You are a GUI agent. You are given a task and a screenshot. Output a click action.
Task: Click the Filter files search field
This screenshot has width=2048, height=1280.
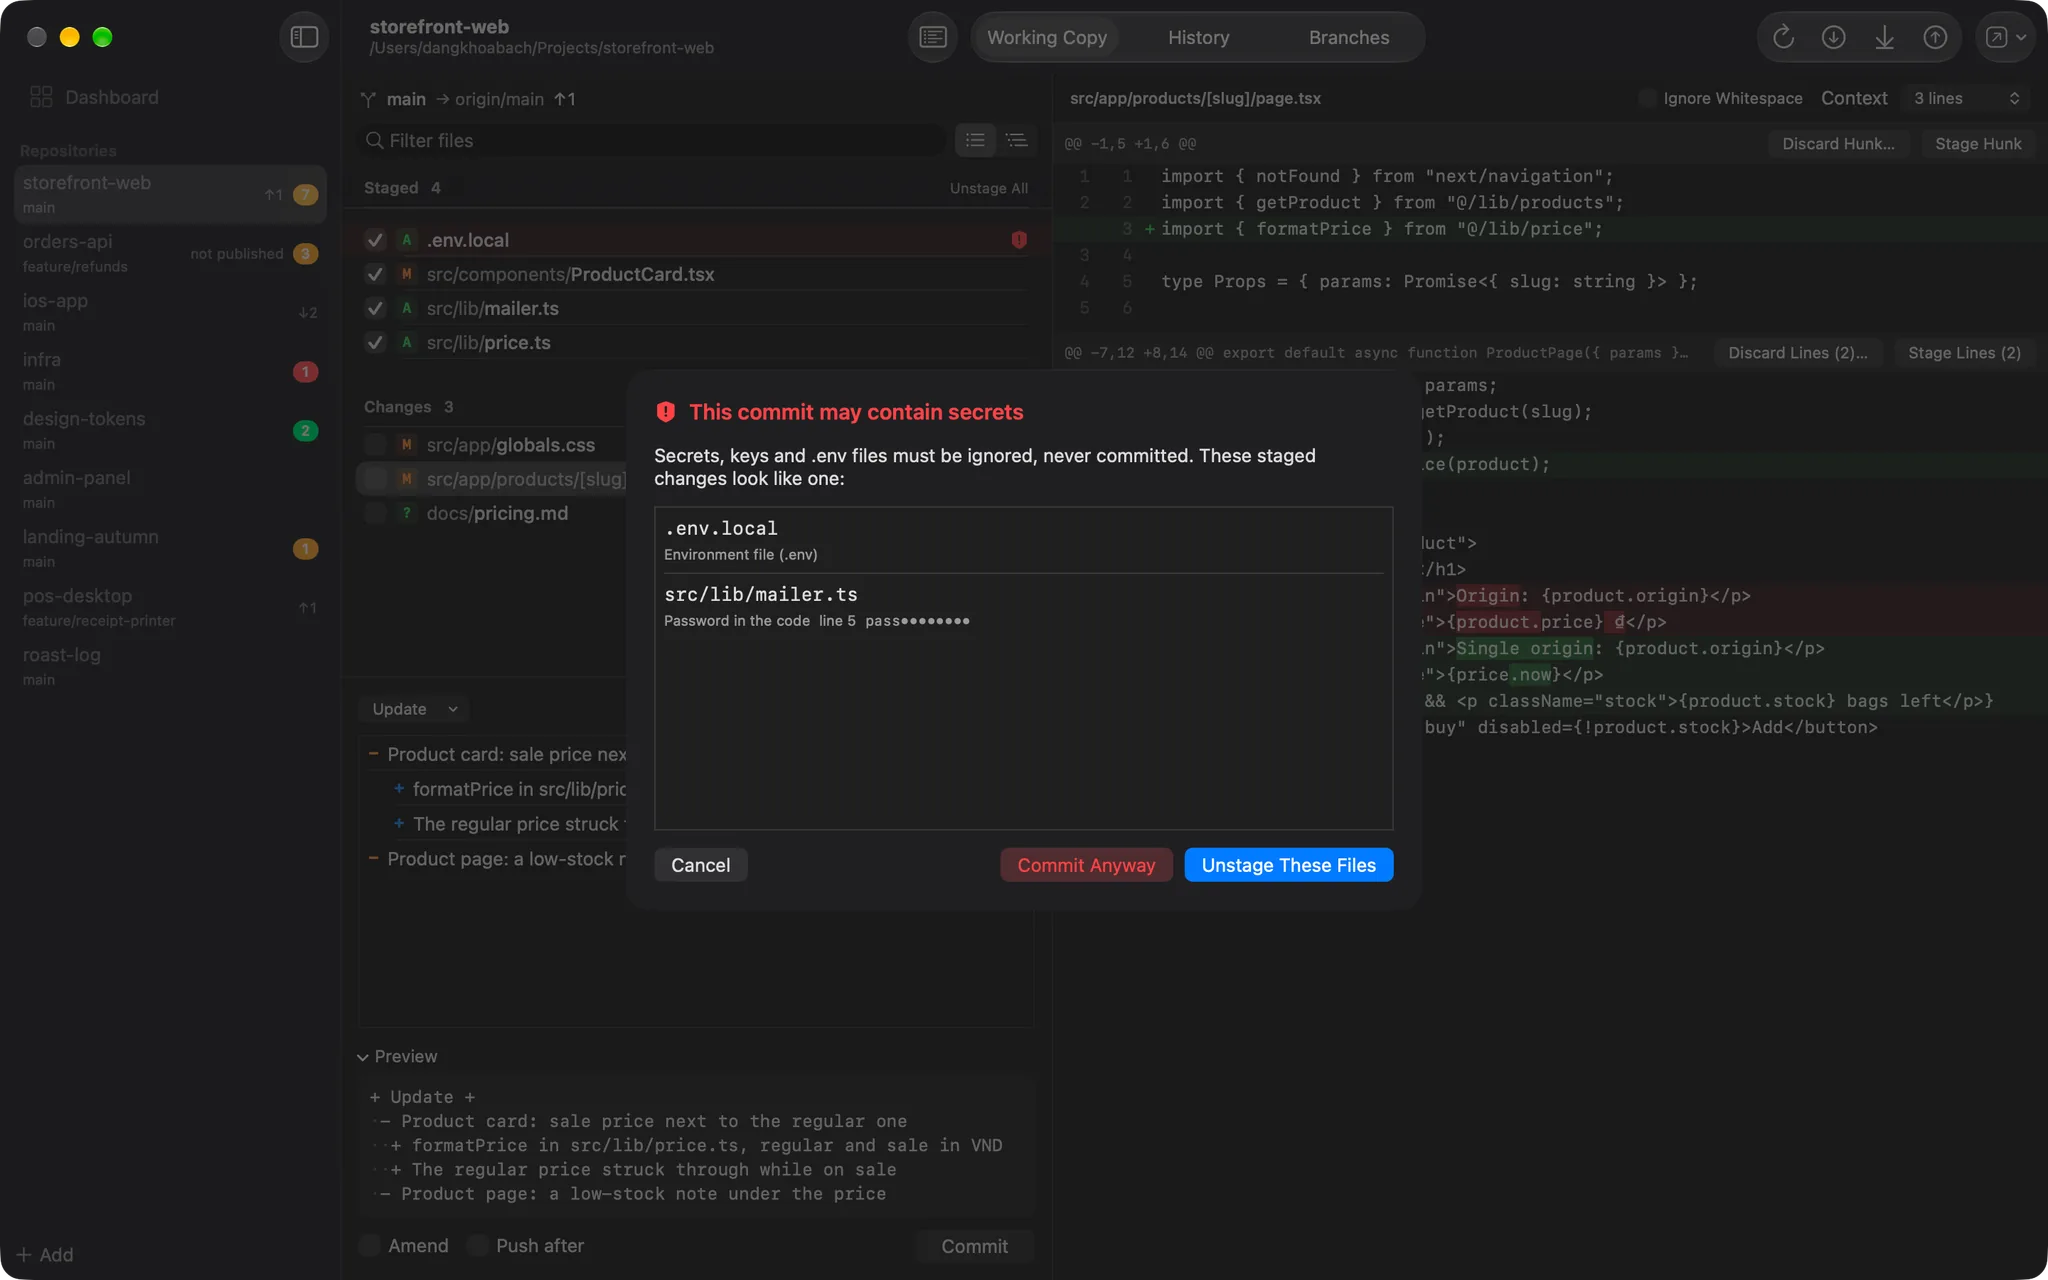[x=651, y=140]
